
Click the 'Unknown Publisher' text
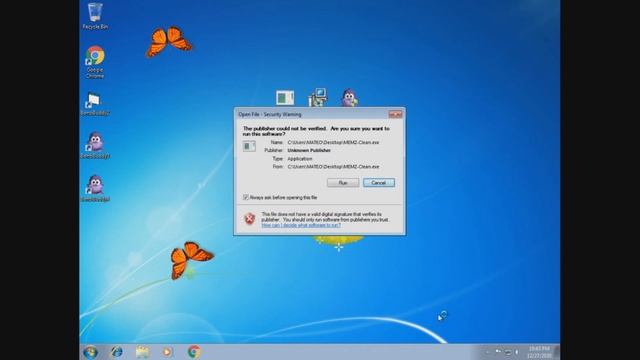pyautogui.click(x=309, y=151)
